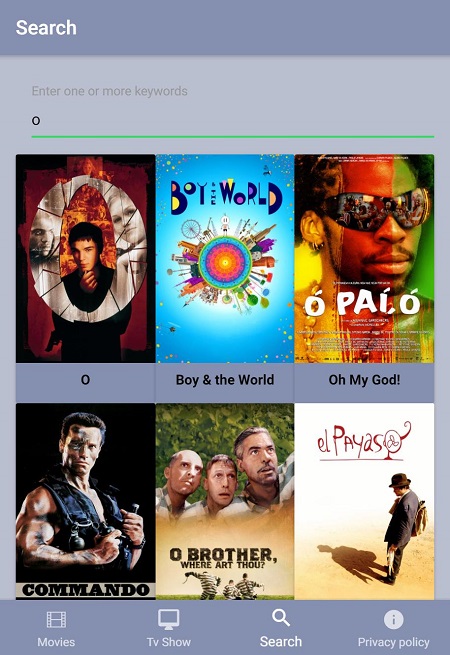
Task: Tap the Tv Show monitor icon
Action: (168, 619)
